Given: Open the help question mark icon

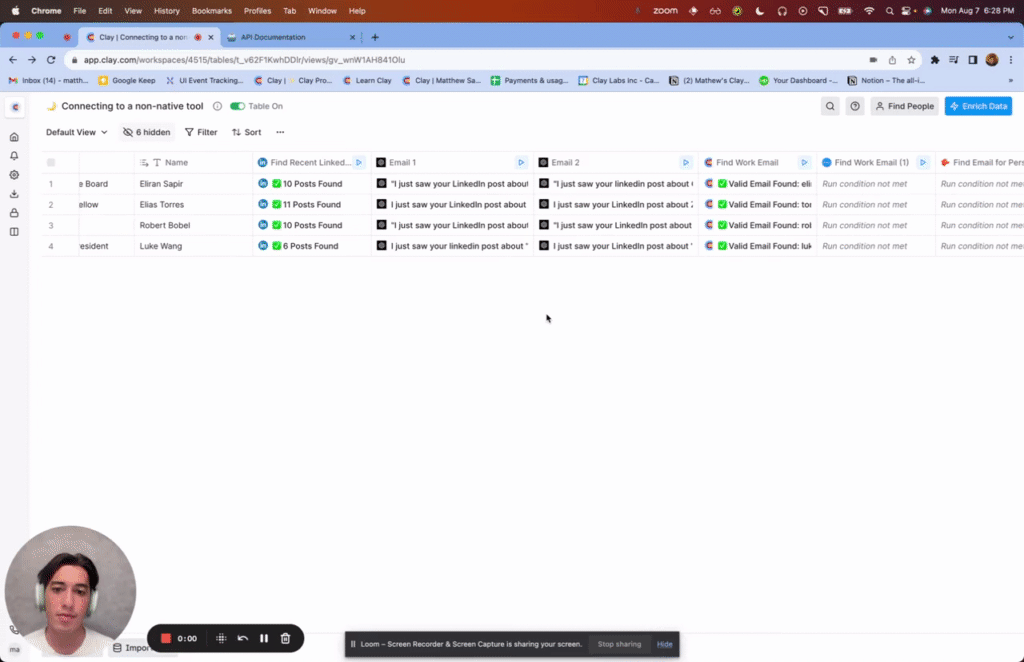Looking at the screenshot, I should pyautogui.click(x=855, y=106).
